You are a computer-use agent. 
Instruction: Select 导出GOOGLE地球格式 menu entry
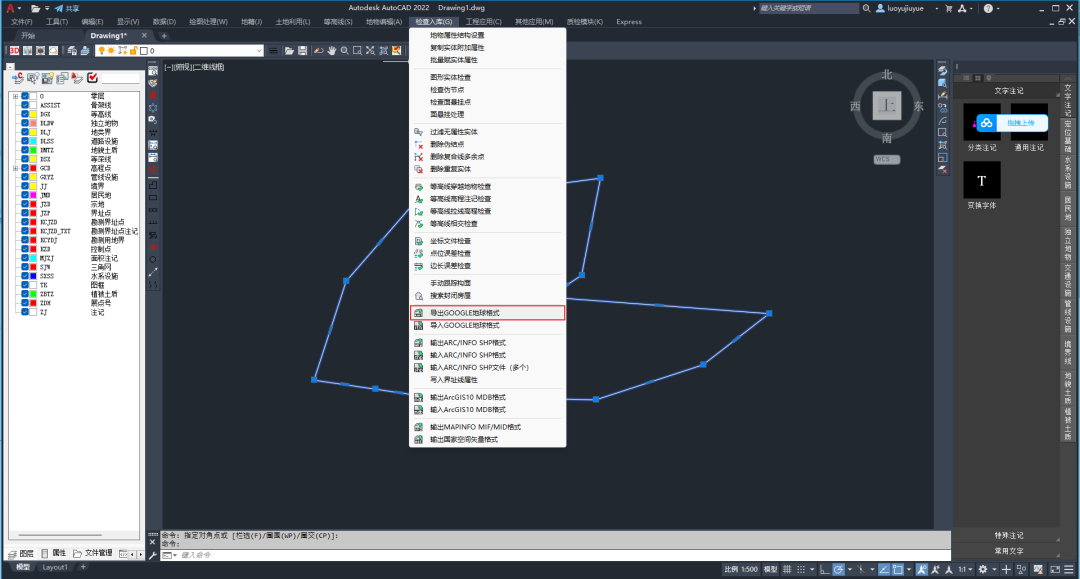[x=488, y=313]
